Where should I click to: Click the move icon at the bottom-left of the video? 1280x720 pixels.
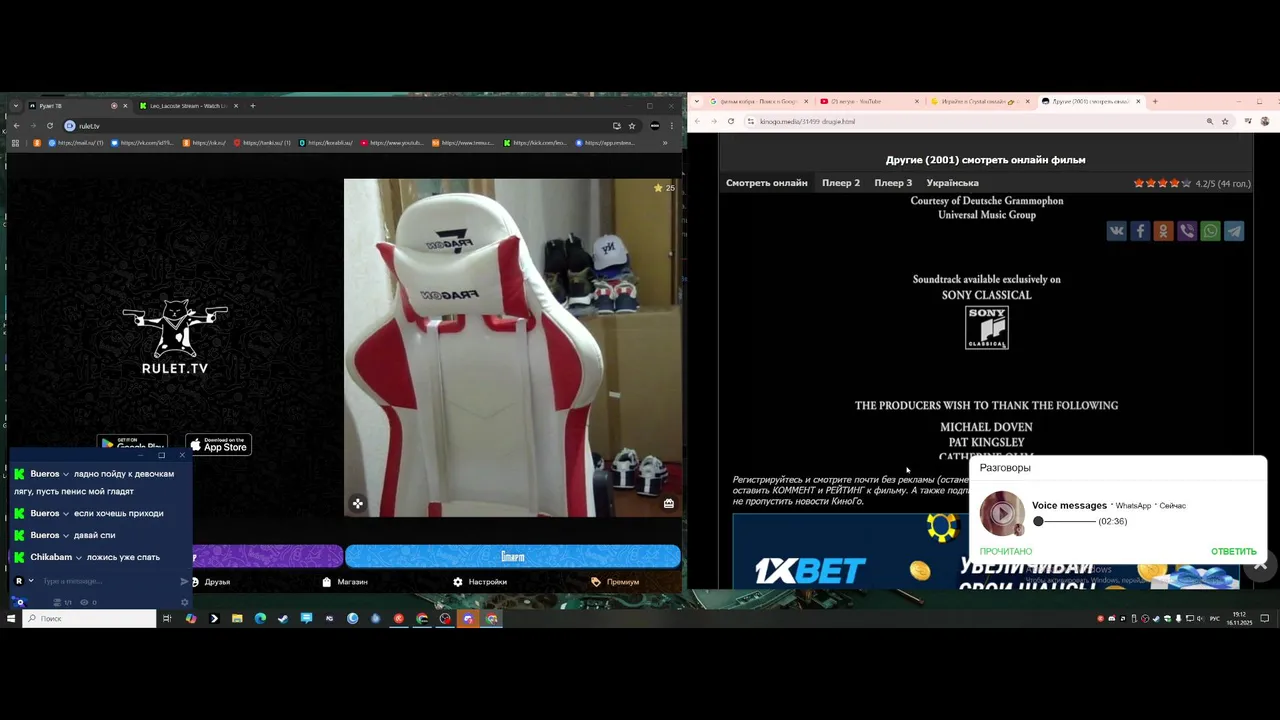tap(357, 504)
